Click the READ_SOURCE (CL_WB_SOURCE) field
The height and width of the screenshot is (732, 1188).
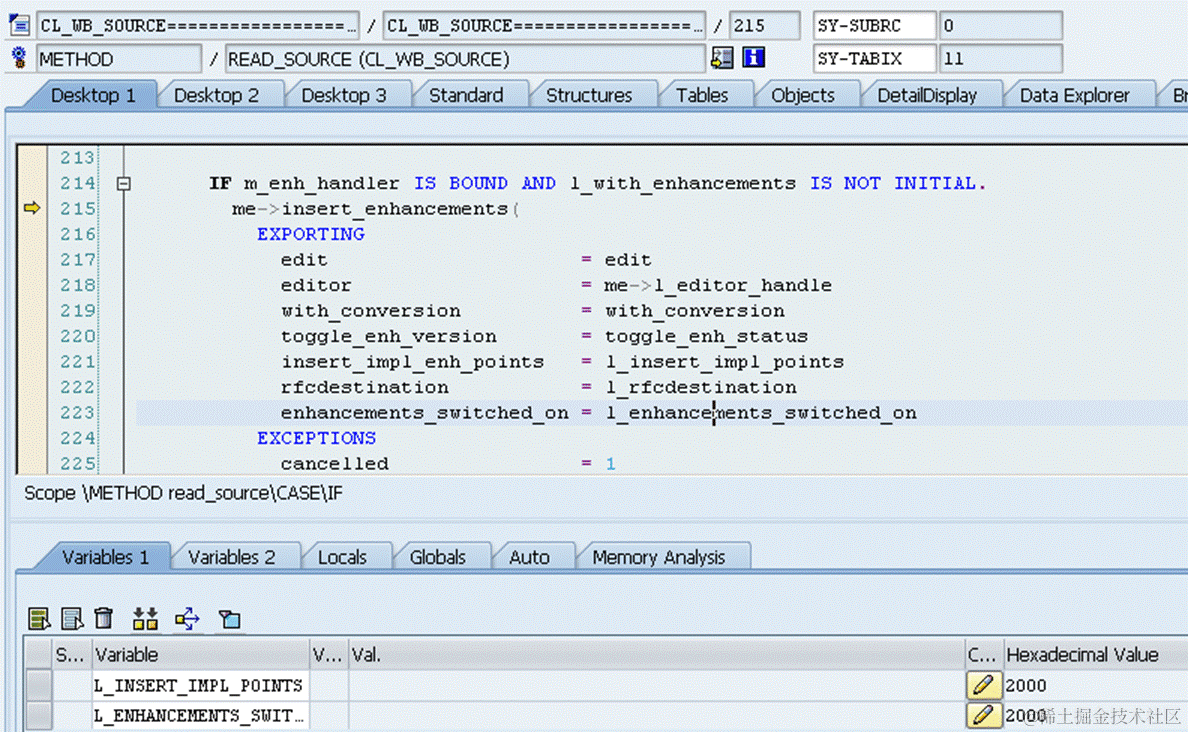(x=465, y=59)
